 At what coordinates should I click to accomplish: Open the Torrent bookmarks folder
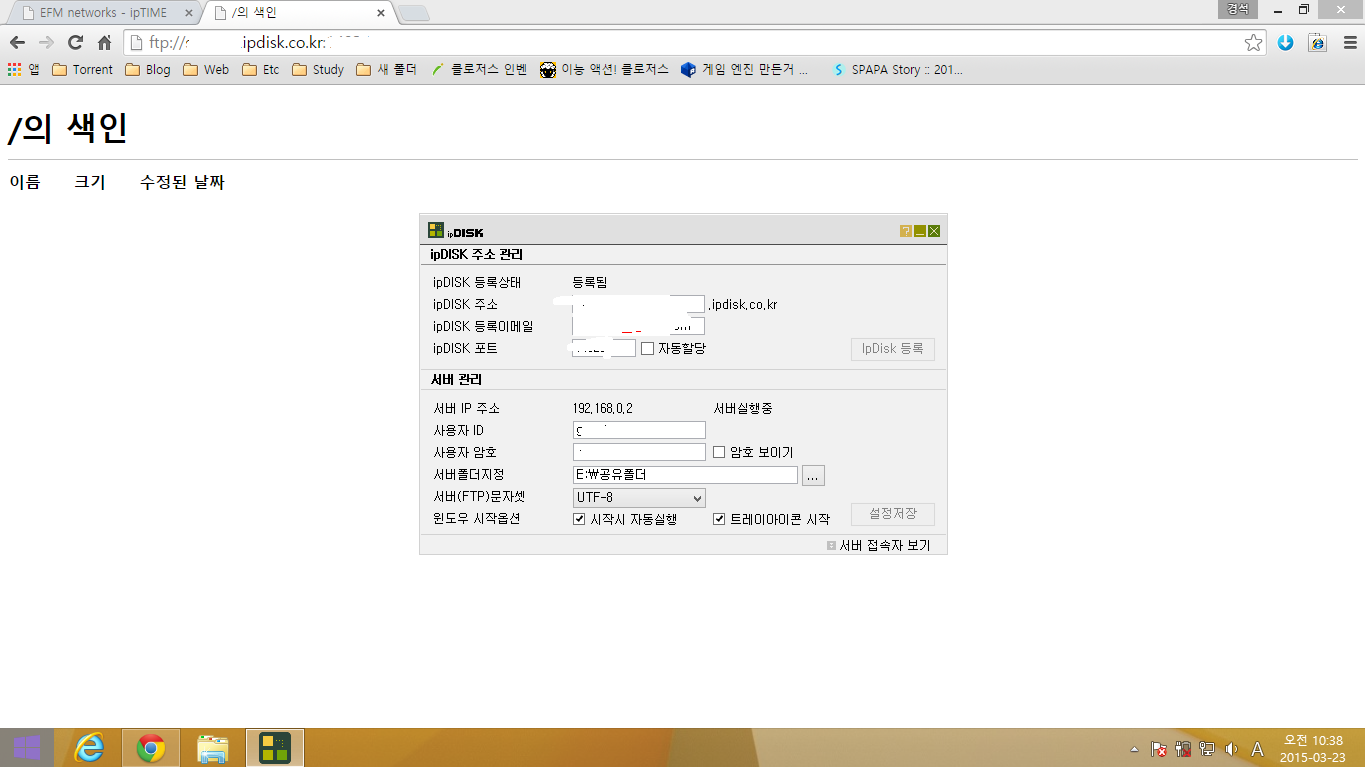point(82,70)
